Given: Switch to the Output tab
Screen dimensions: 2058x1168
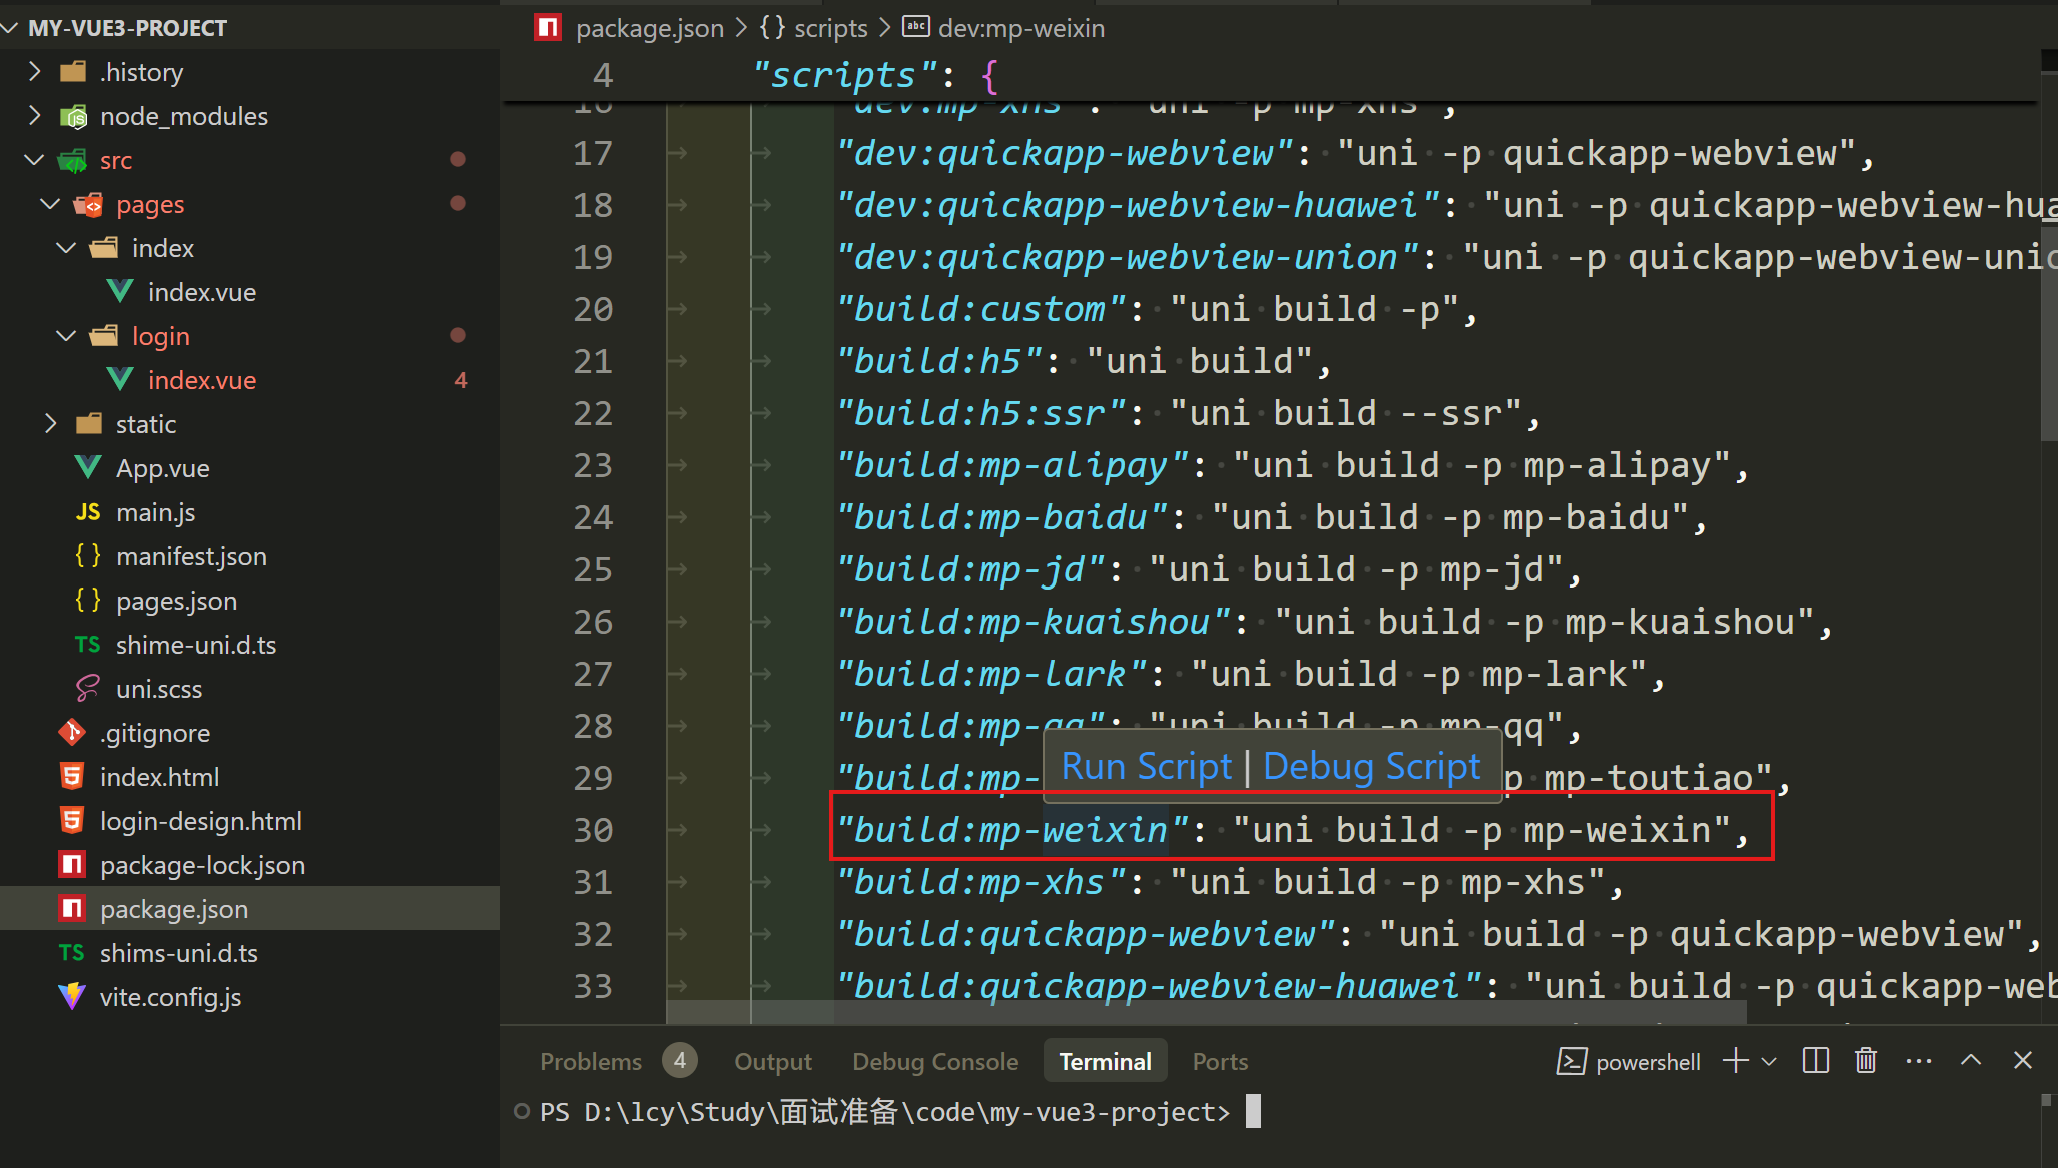Looking at the screenshot, I should coord(772,1061).
